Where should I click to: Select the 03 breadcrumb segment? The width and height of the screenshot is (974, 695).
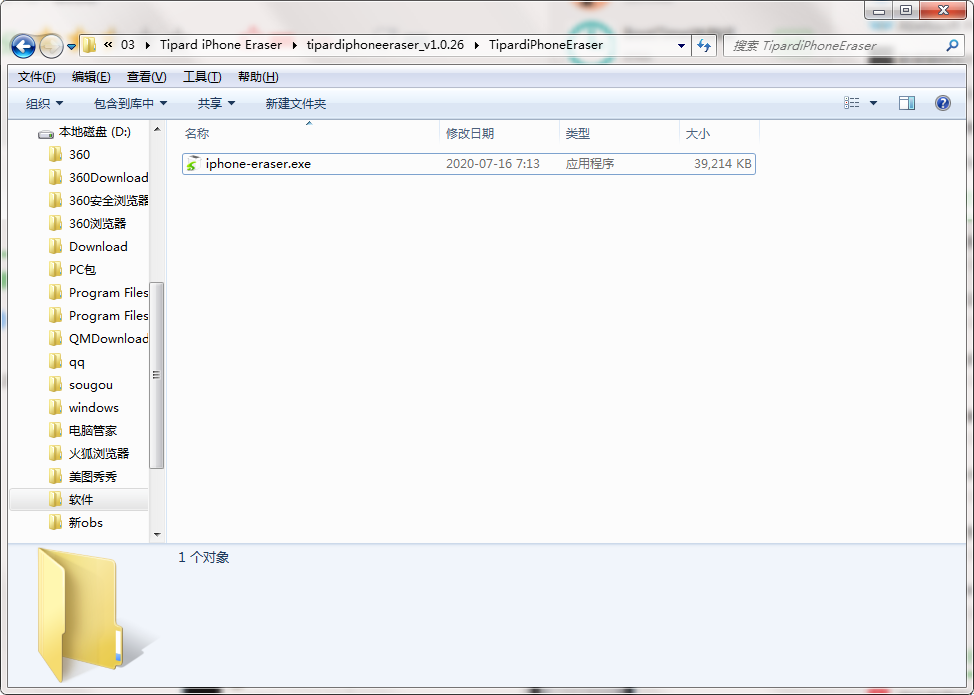coord(127,45)
